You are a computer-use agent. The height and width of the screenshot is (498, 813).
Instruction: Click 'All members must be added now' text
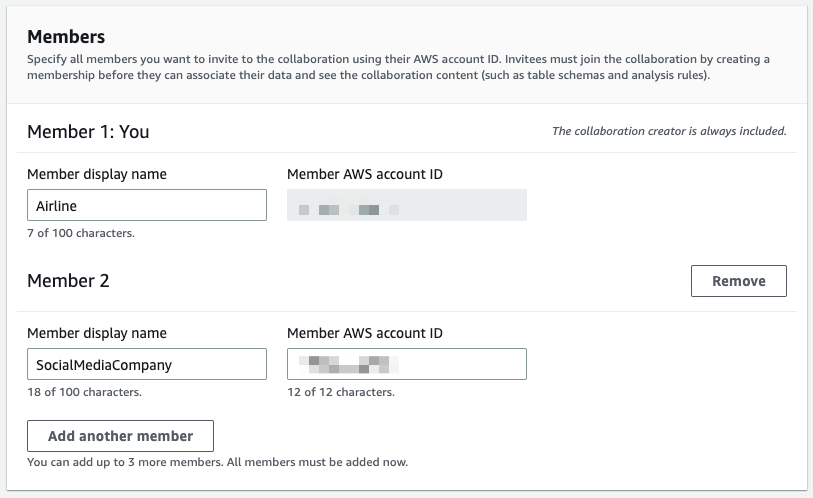point(319,462)
